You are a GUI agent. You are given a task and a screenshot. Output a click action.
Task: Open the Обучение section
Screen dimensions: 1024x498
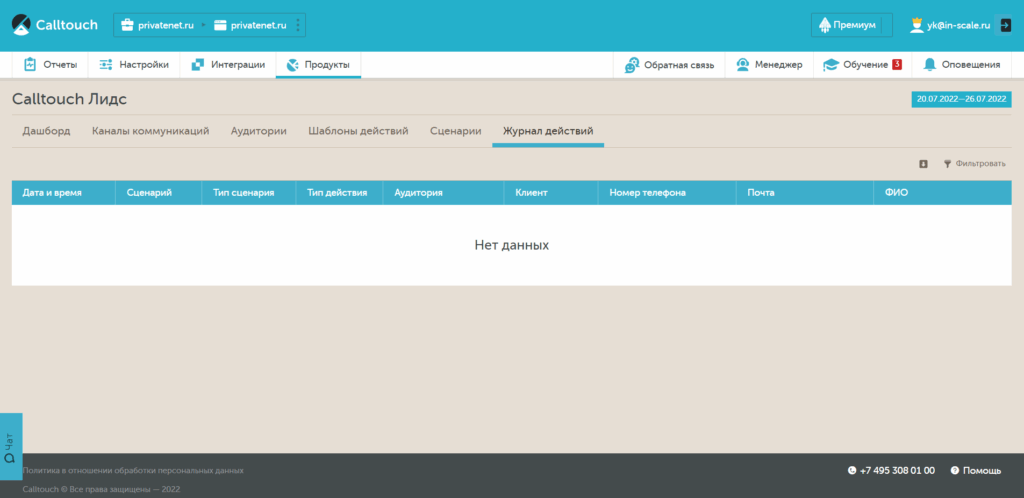[x=862, y=65]
